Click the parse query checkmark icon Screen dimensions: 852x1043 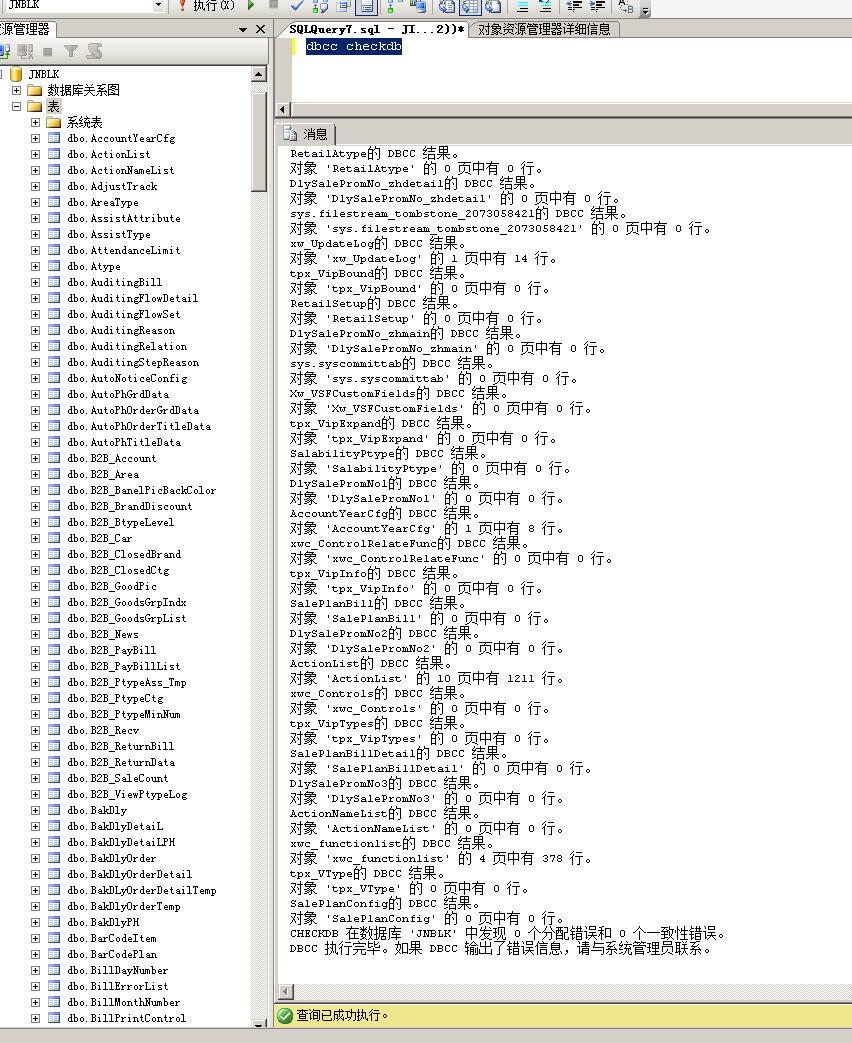pos(297,6)
